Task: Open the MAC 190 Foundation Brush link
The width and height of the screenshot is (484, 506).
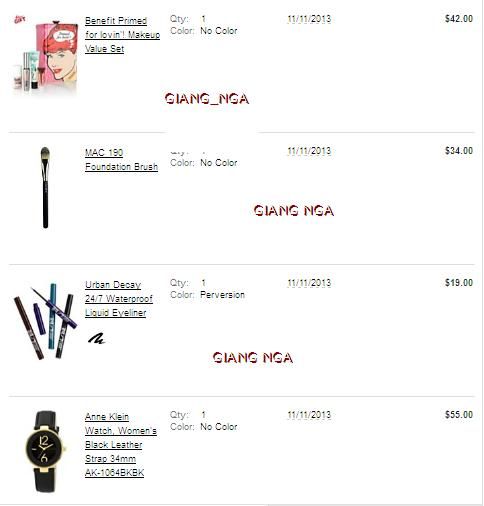Action: (x=121, y=160)
